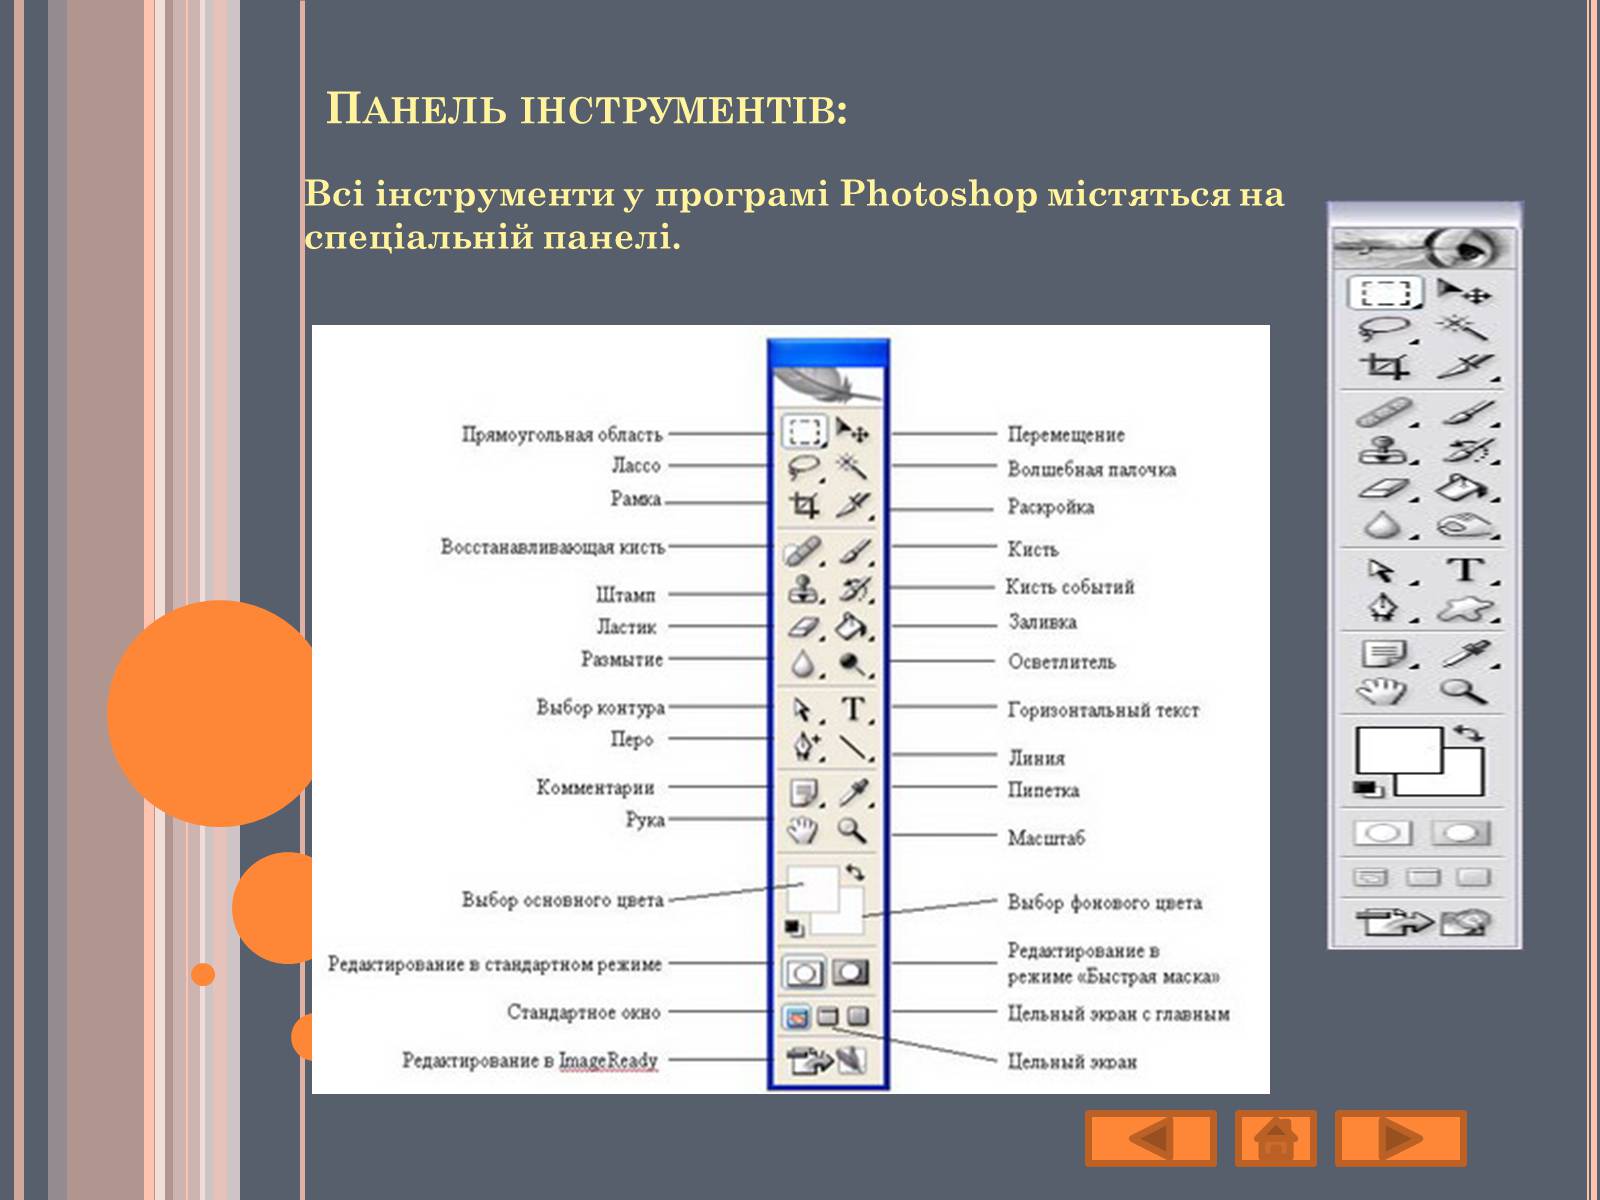Open foreground color swatch in labeled diagram

click(x=812, y=886)
